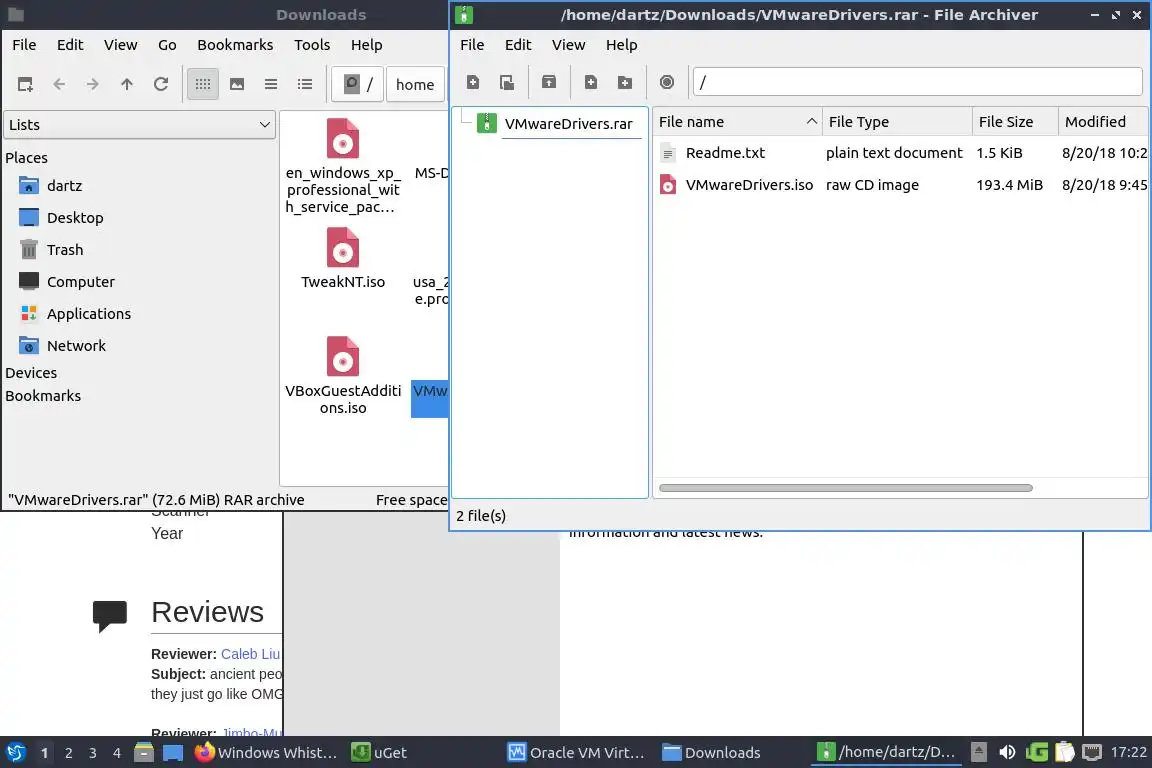Open Edit menu in File Archiver
This screenshot has height=768, width=1152.
(x=518, y=45)
